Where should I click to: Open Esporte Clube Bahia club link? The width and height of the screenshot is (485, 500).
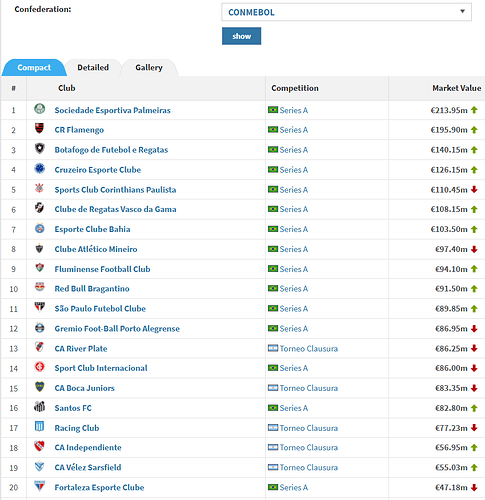(92, 229)
